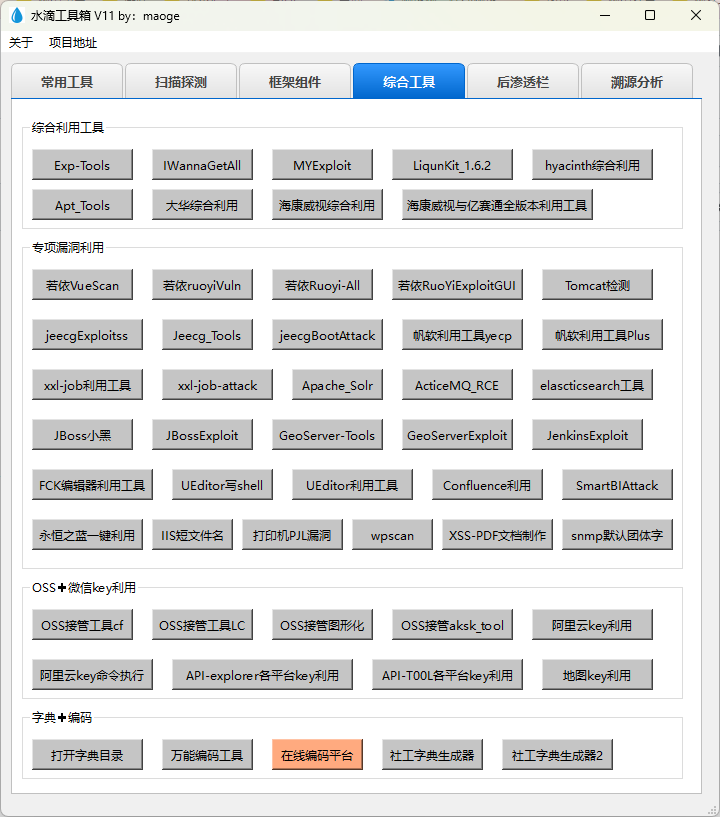Switch to the 常用工具 tab

tap(67, 81)
